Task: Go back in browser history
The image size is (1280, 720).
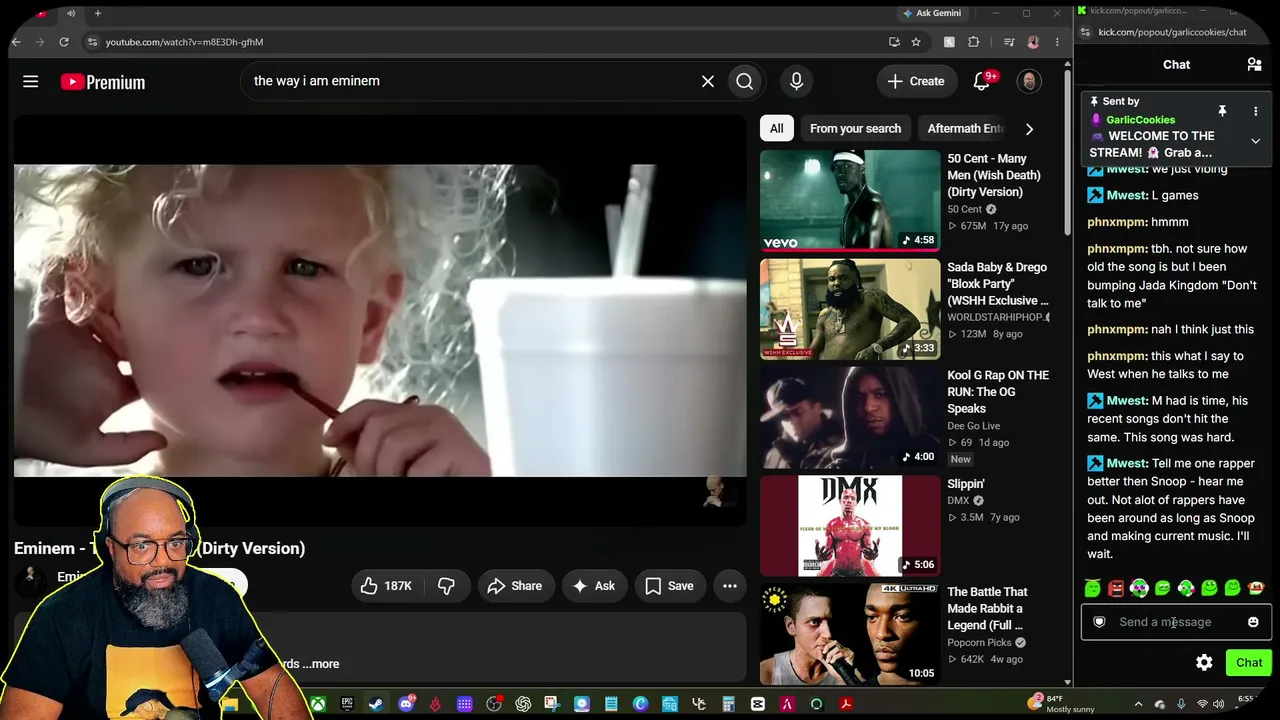Action: tap(16, 42)
